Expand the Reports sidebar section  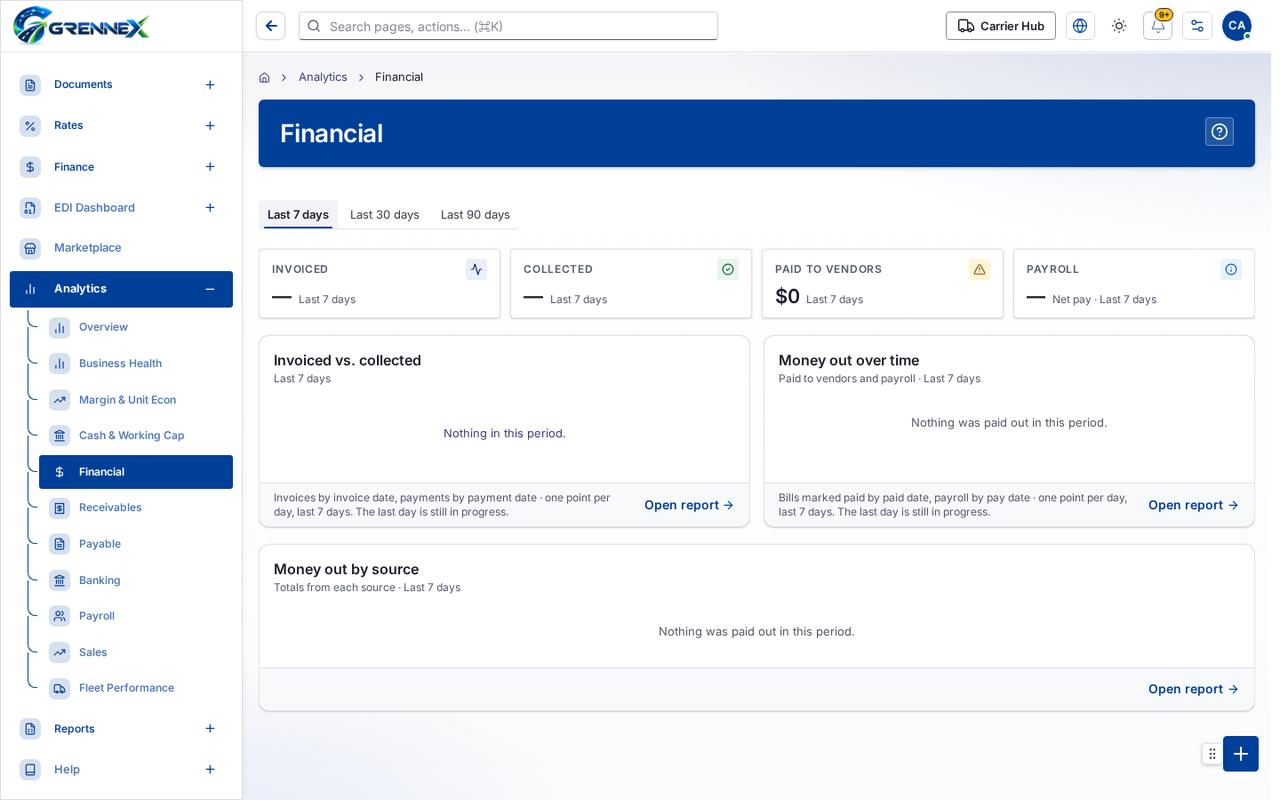(210, 729)
